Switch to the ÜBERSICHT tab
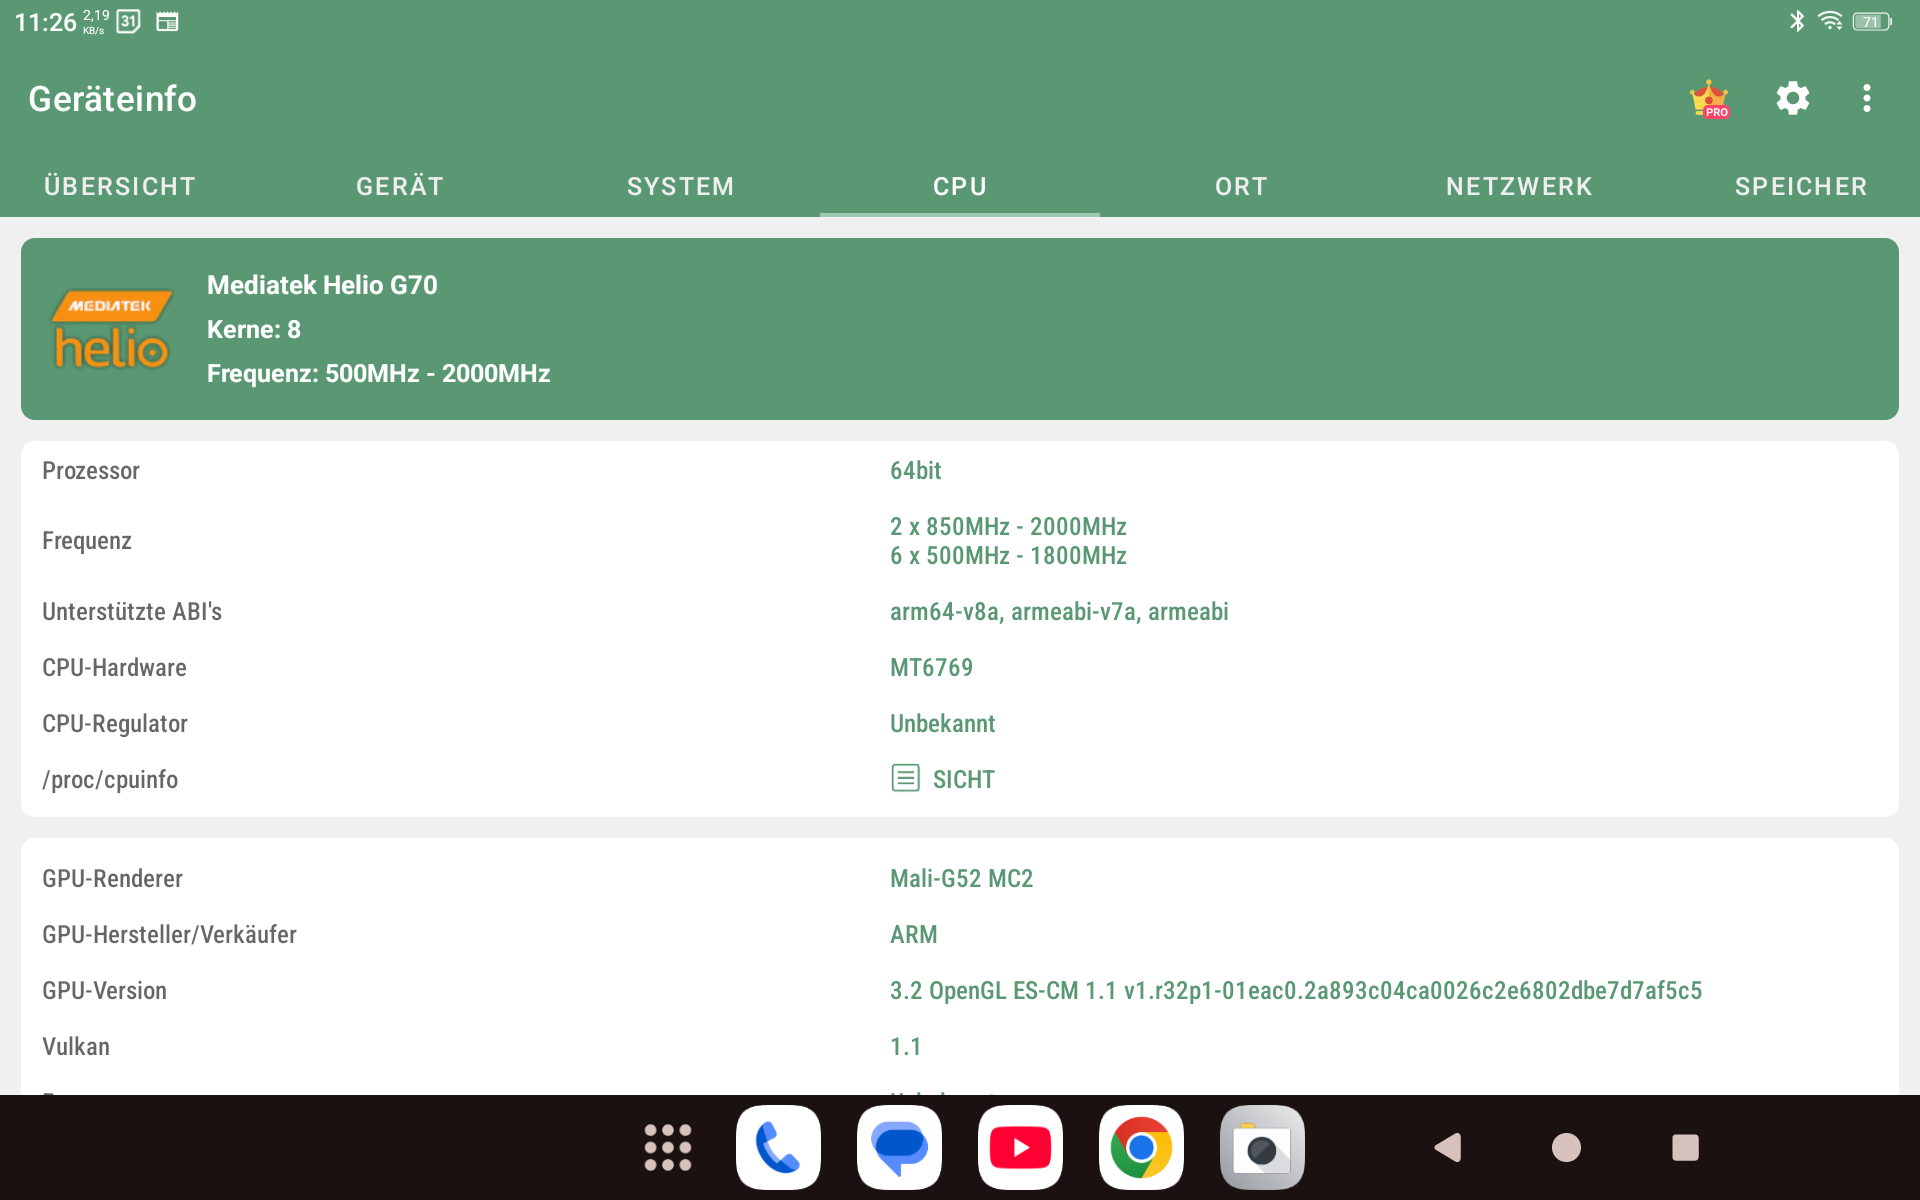Image resolution: width=1920 pixels, height=1200 pixels. click(x=120, y=187)
